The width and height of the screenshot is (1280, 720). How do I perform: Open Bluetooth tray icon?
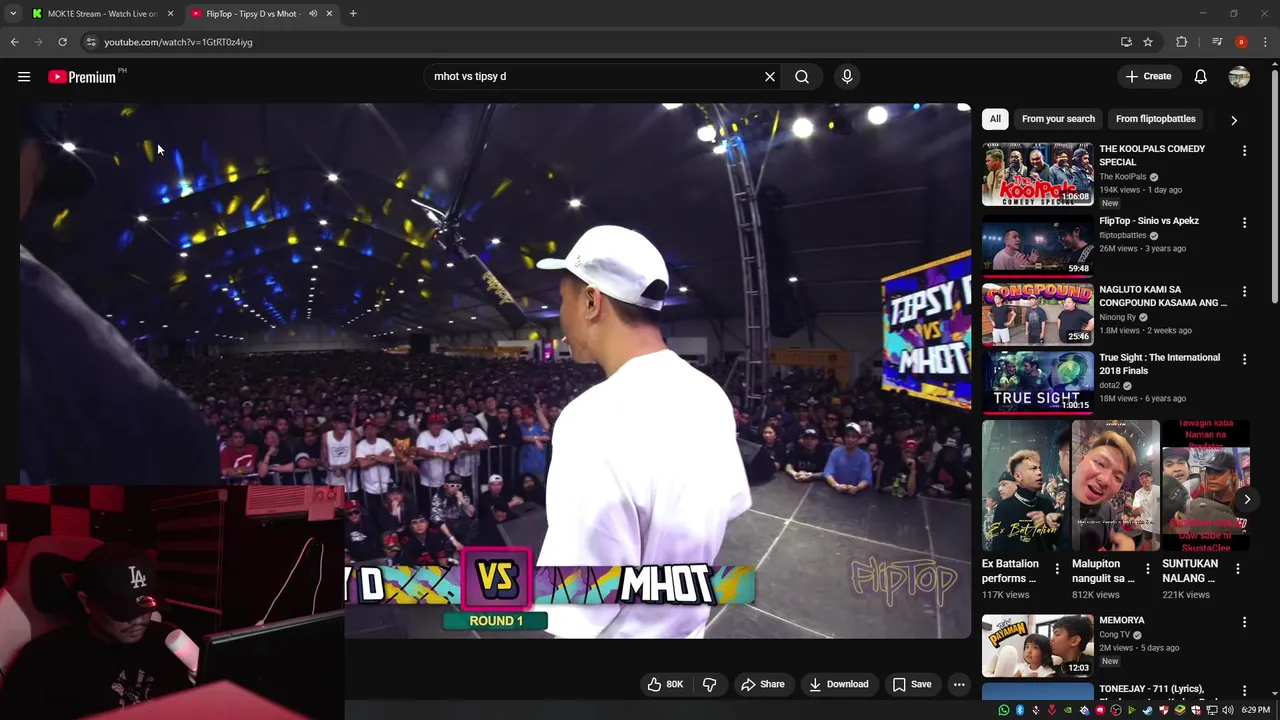tap(1020, 710)
